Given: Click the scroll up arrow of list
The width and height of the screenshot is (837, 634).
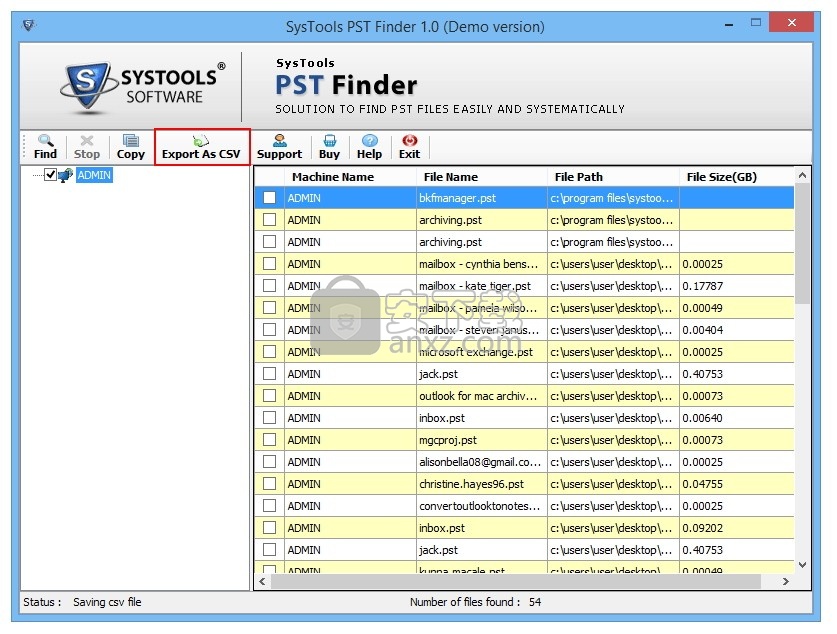Looking at the screenshot, I should (x=802, y=175).
